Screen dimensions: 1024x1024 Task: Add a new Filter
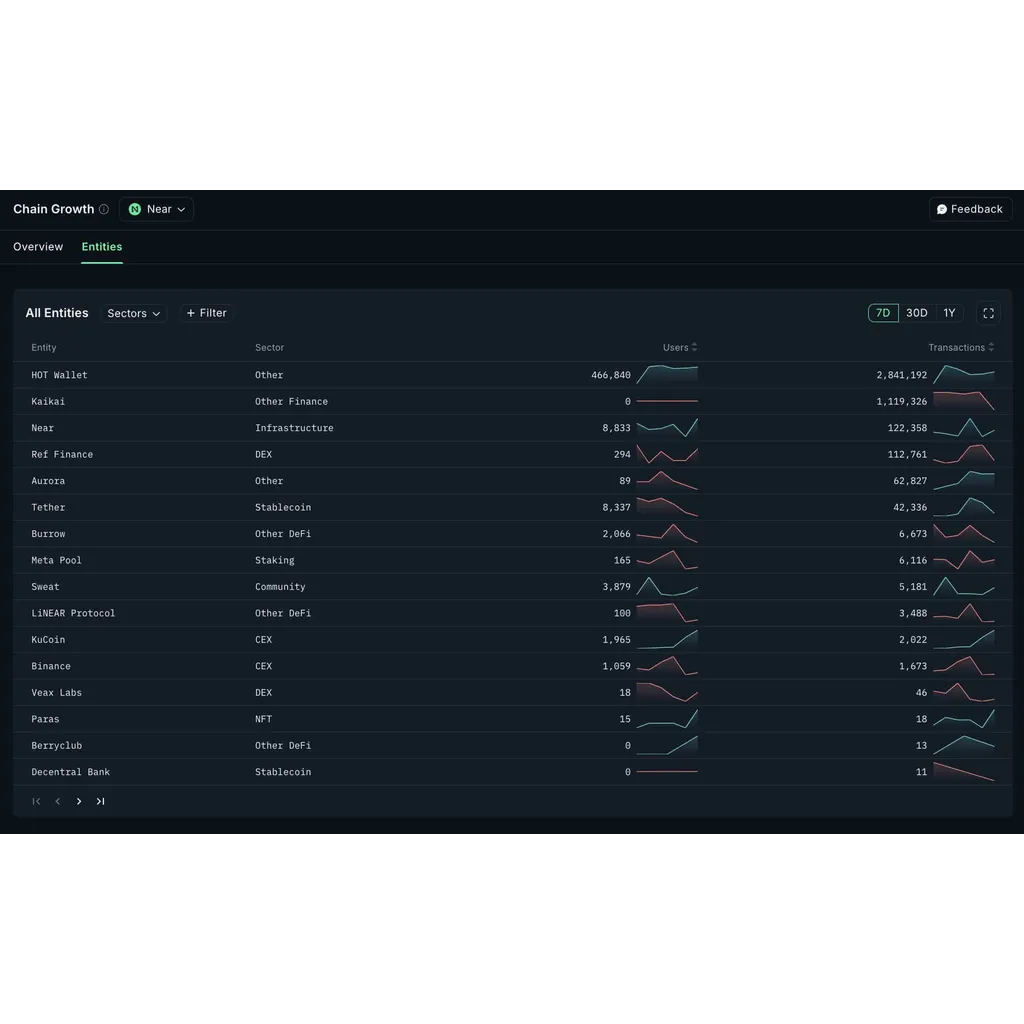click(206, 313)
